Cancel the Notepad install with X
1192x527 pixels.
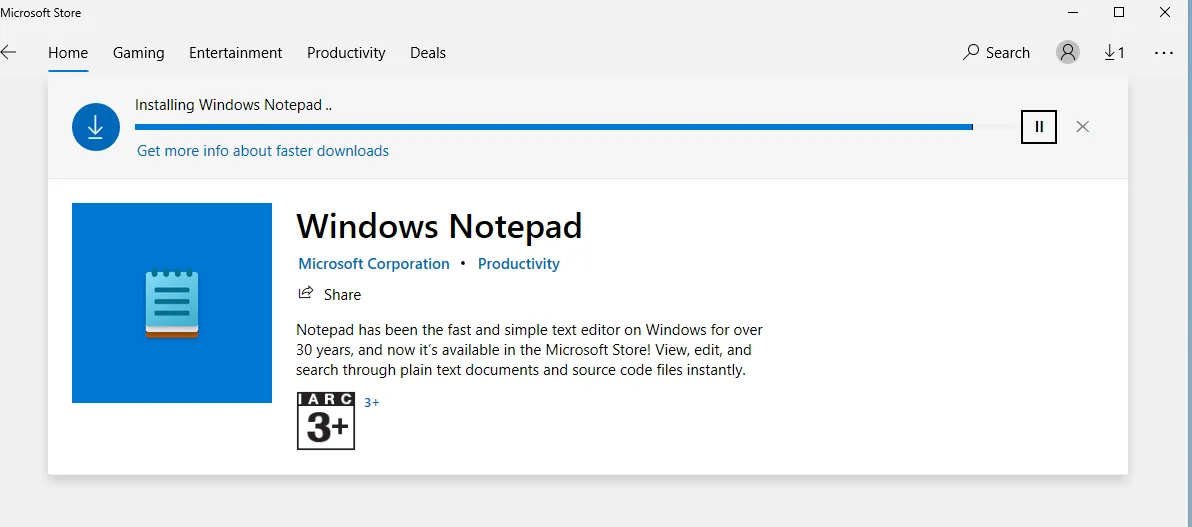[x=1083, y=126]
